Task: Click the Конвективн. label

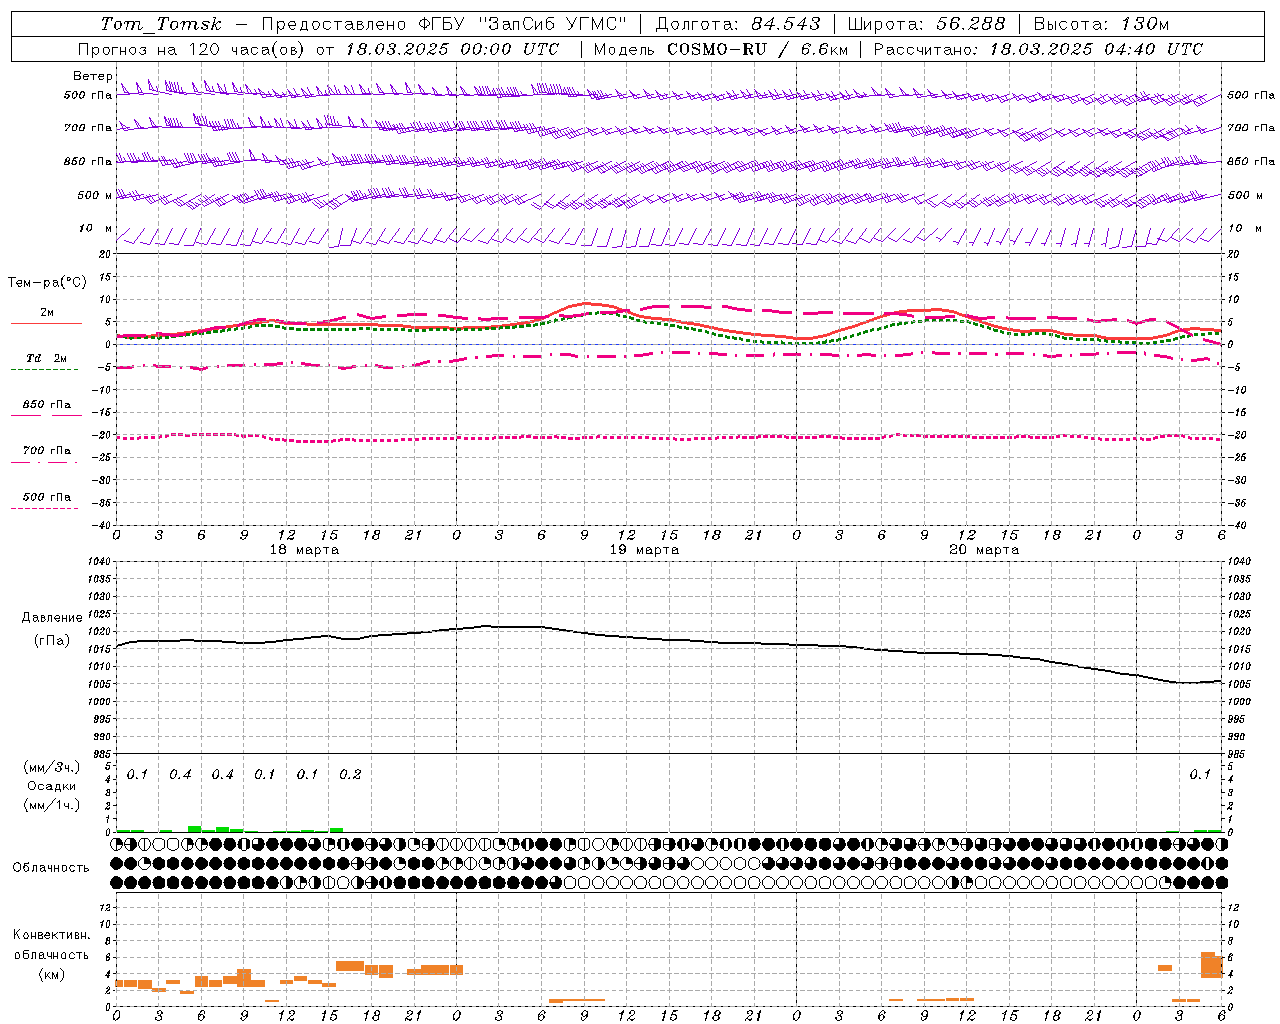Action: pos(51,935)
